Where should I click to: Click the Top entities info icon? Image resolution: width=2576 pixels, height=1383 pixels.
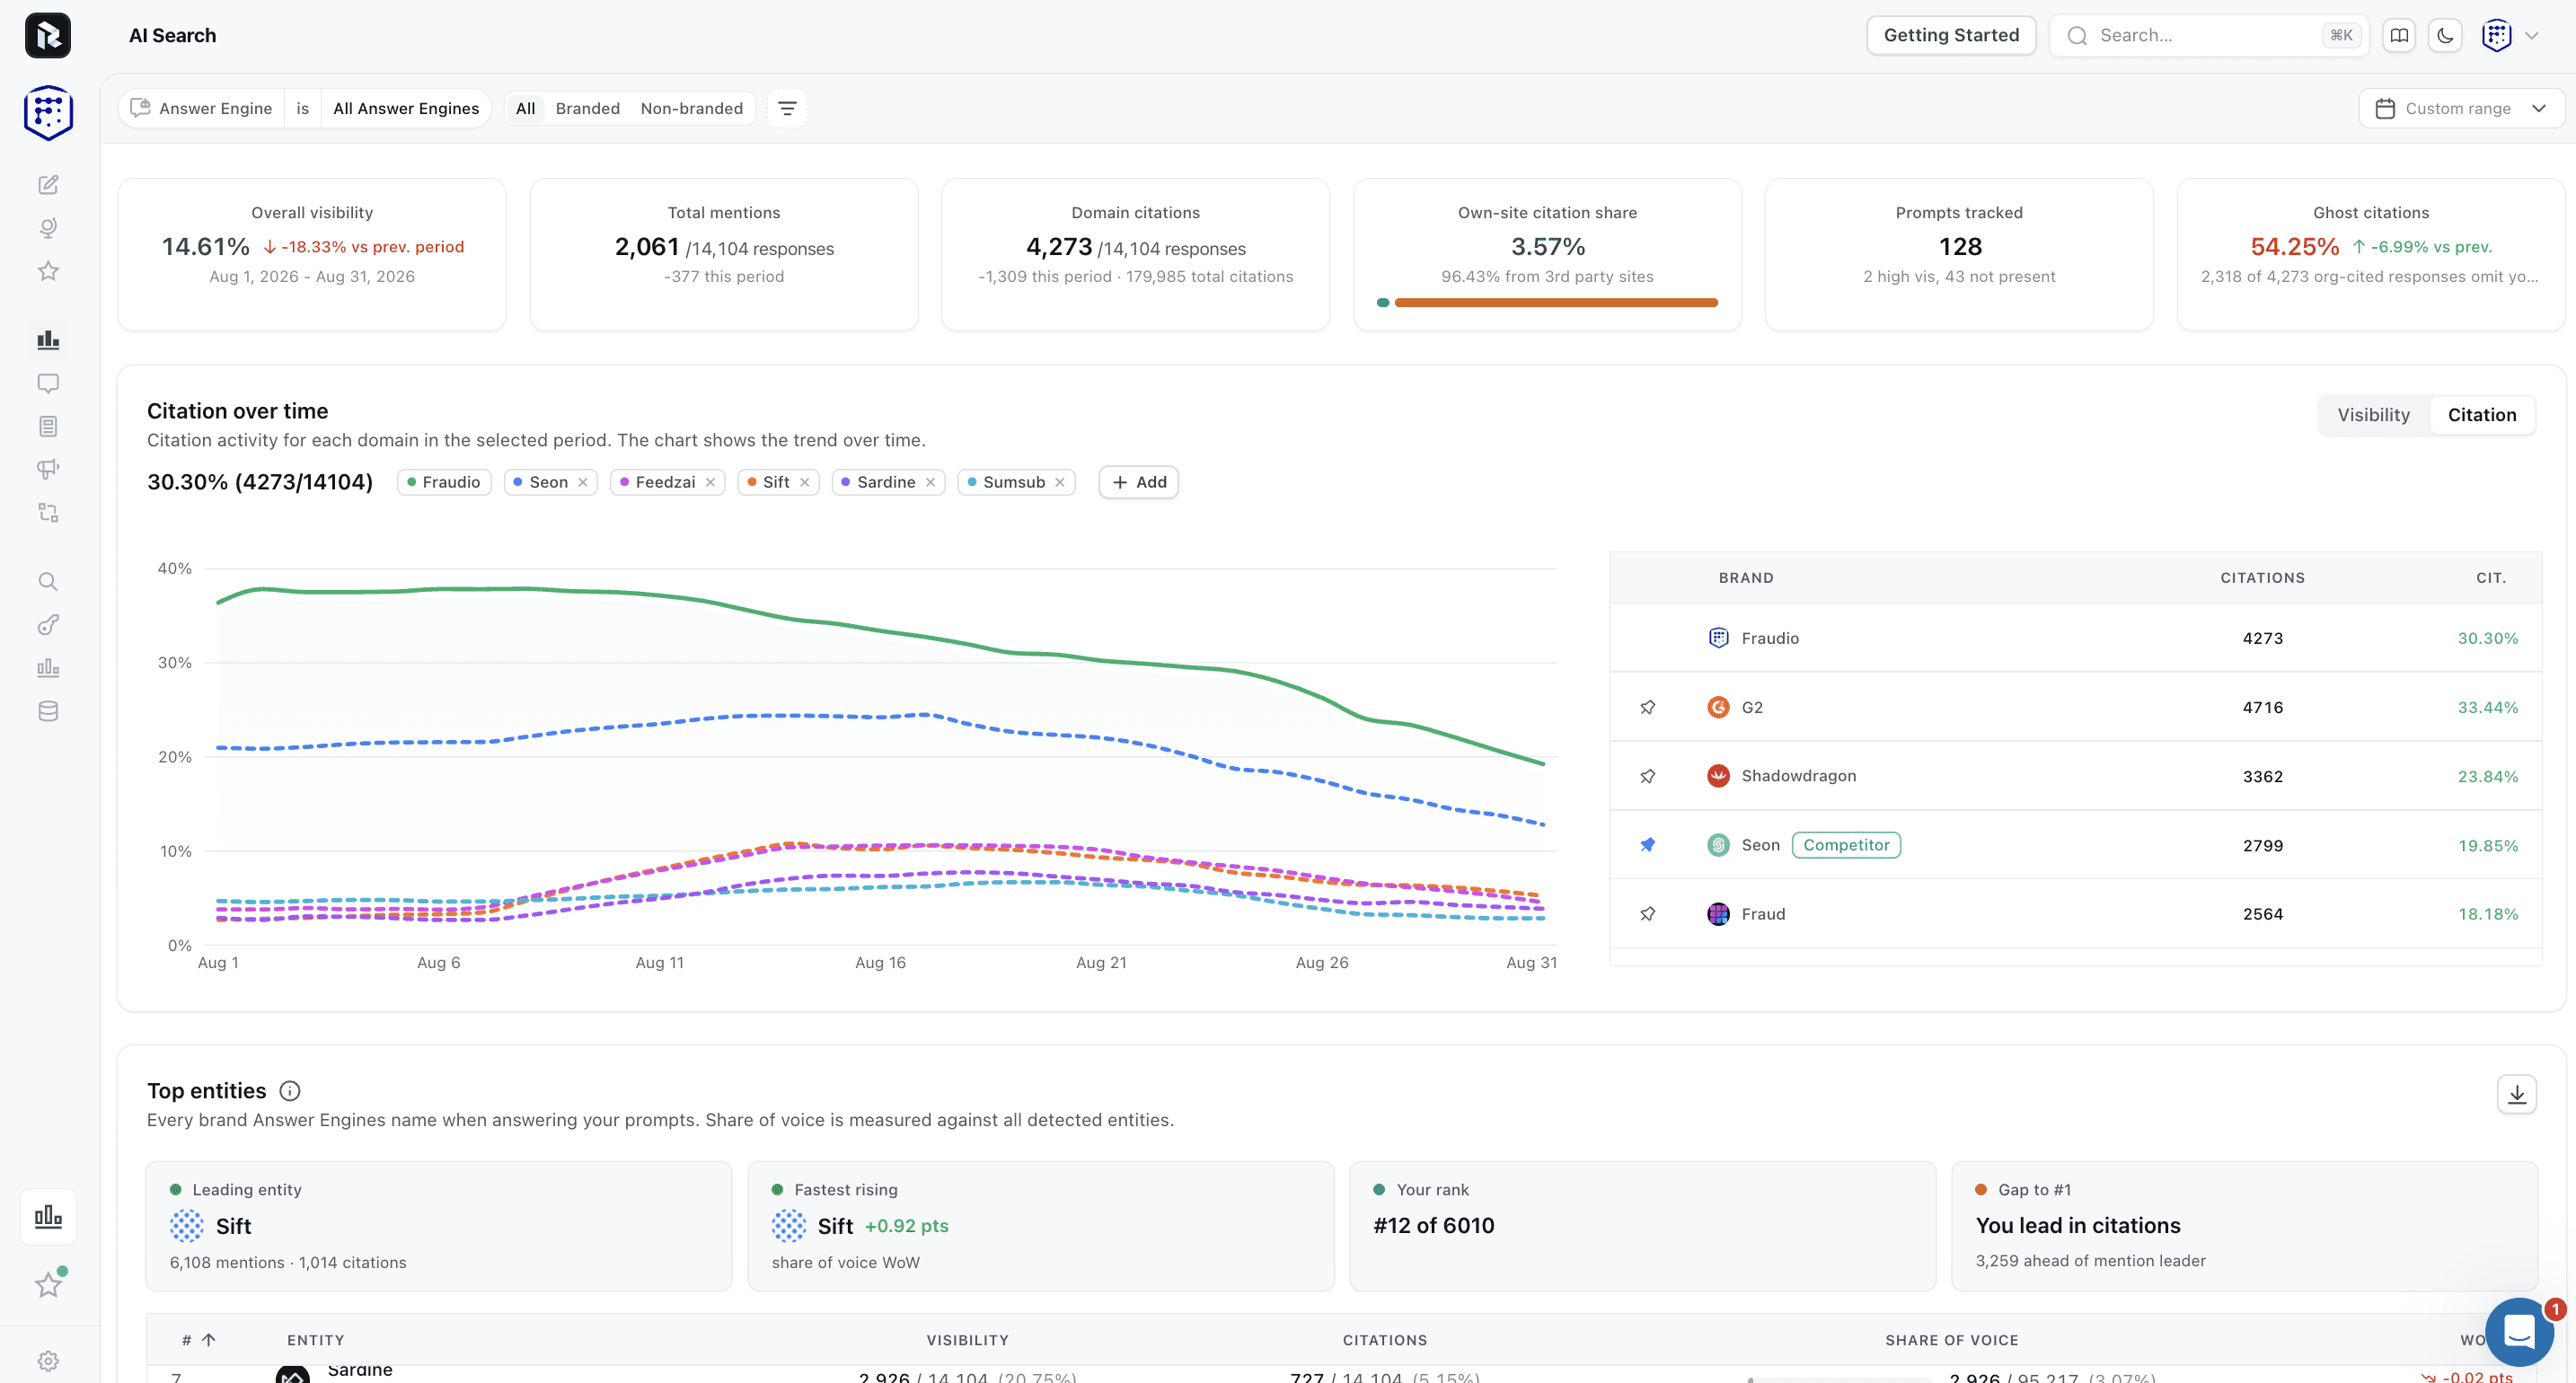[x=290, y=1091]
